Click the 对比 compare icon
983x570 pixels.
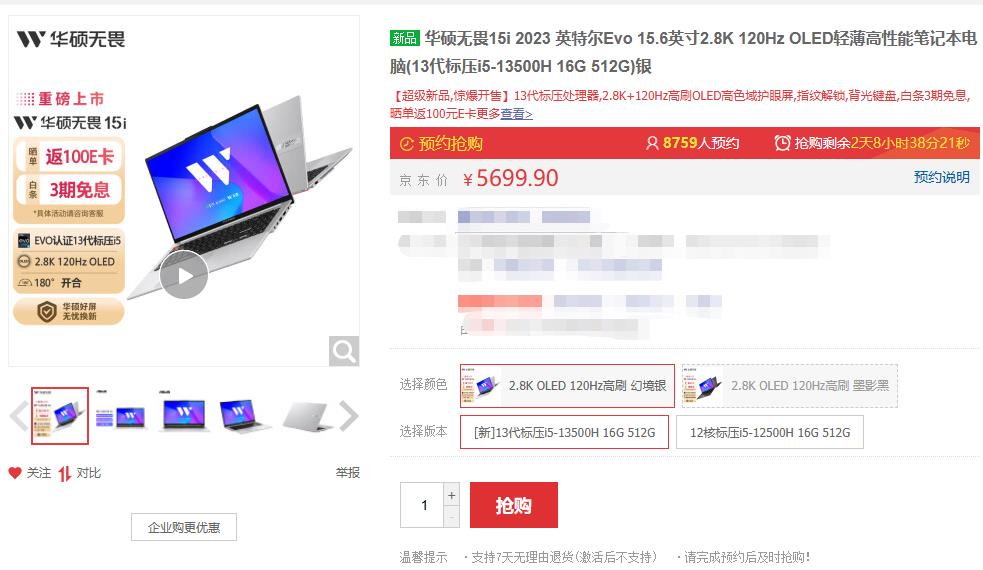point(65,473)
